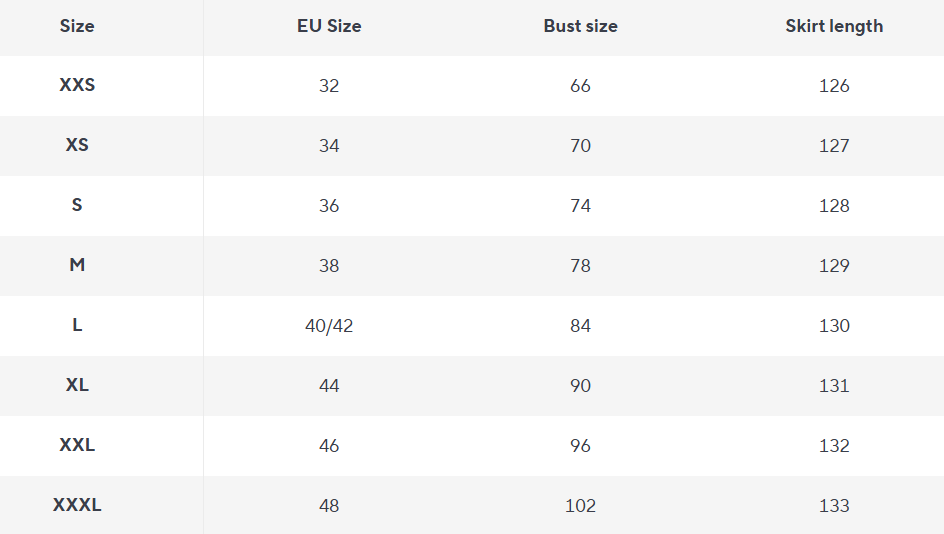Image resolution: width=944 pixels, height=534 pixels.
Task: Click the bust size 102 cell
Action: click(x=580, y=506)
